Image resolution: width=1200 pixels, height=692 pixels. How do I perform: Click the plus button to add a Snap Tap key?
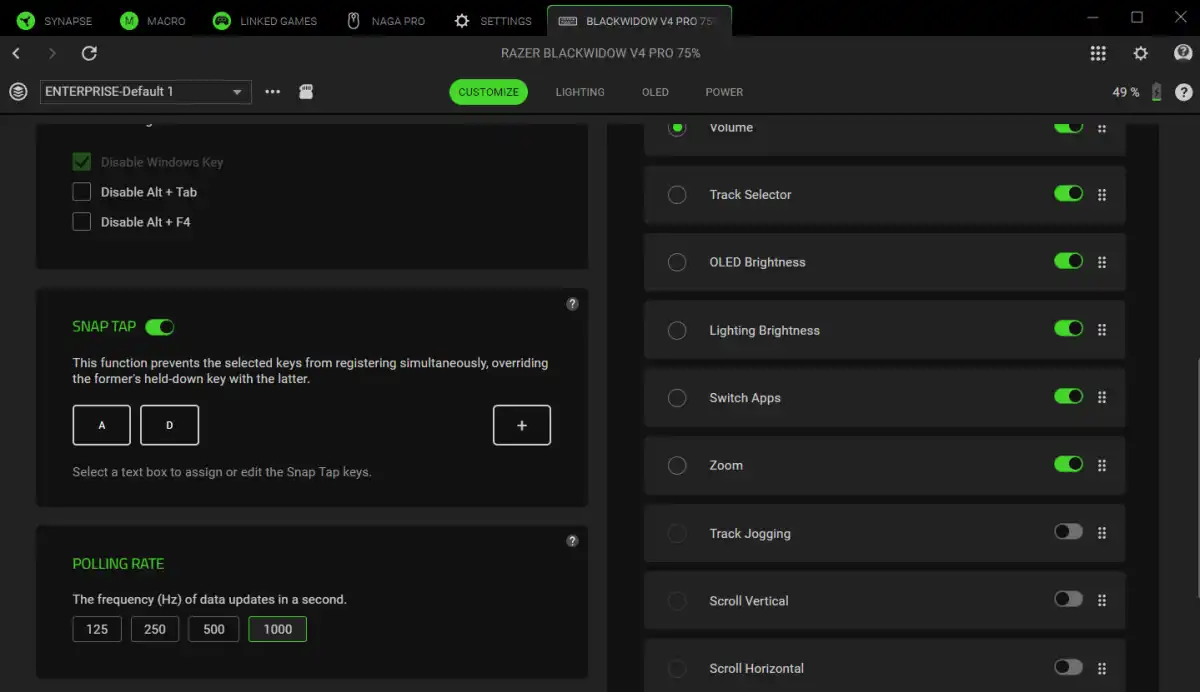pos(521,425)
